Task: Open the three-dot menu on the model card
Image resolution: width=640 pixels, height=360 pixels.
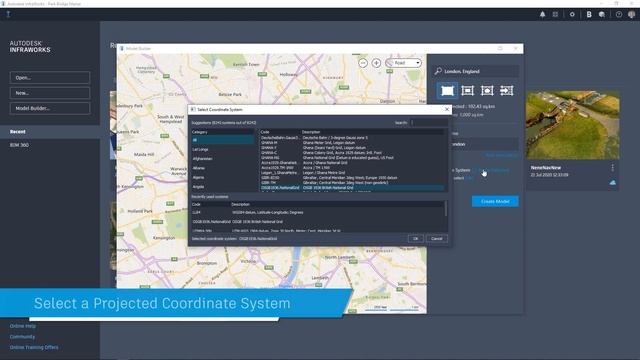Action: 612,168
